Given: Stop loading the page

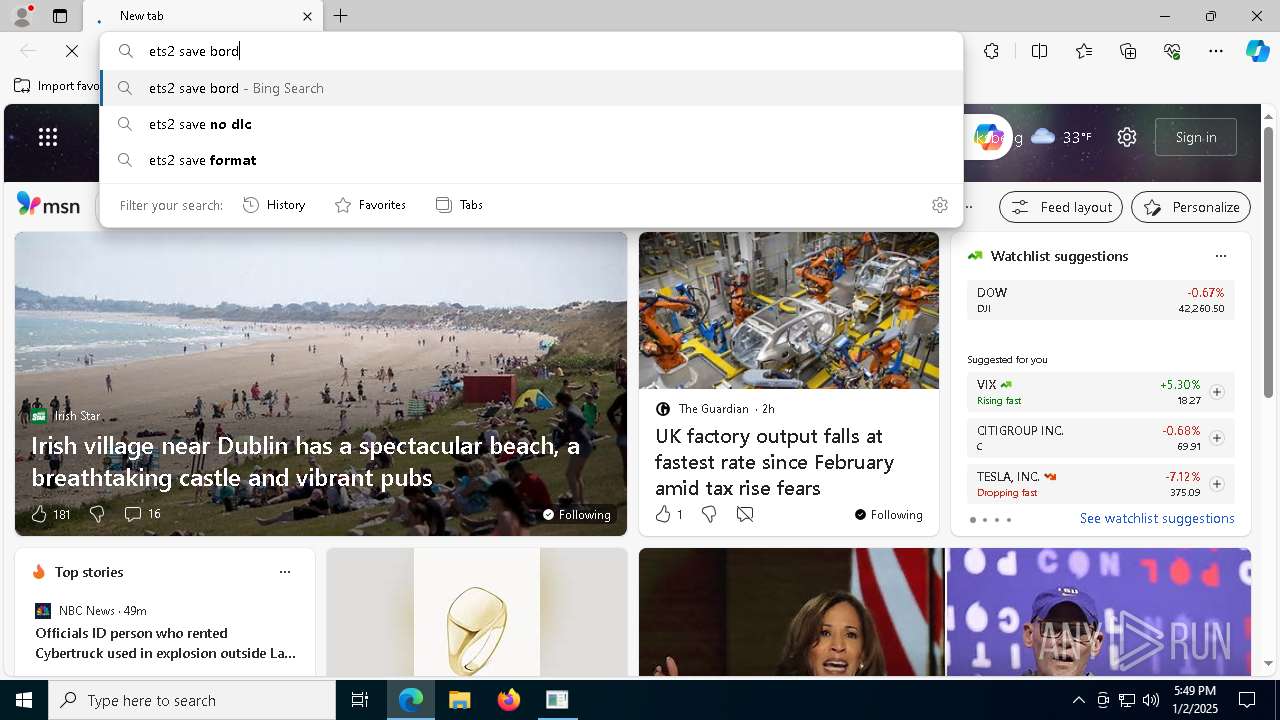Looking at the screenshot, I should pos(72,51).
